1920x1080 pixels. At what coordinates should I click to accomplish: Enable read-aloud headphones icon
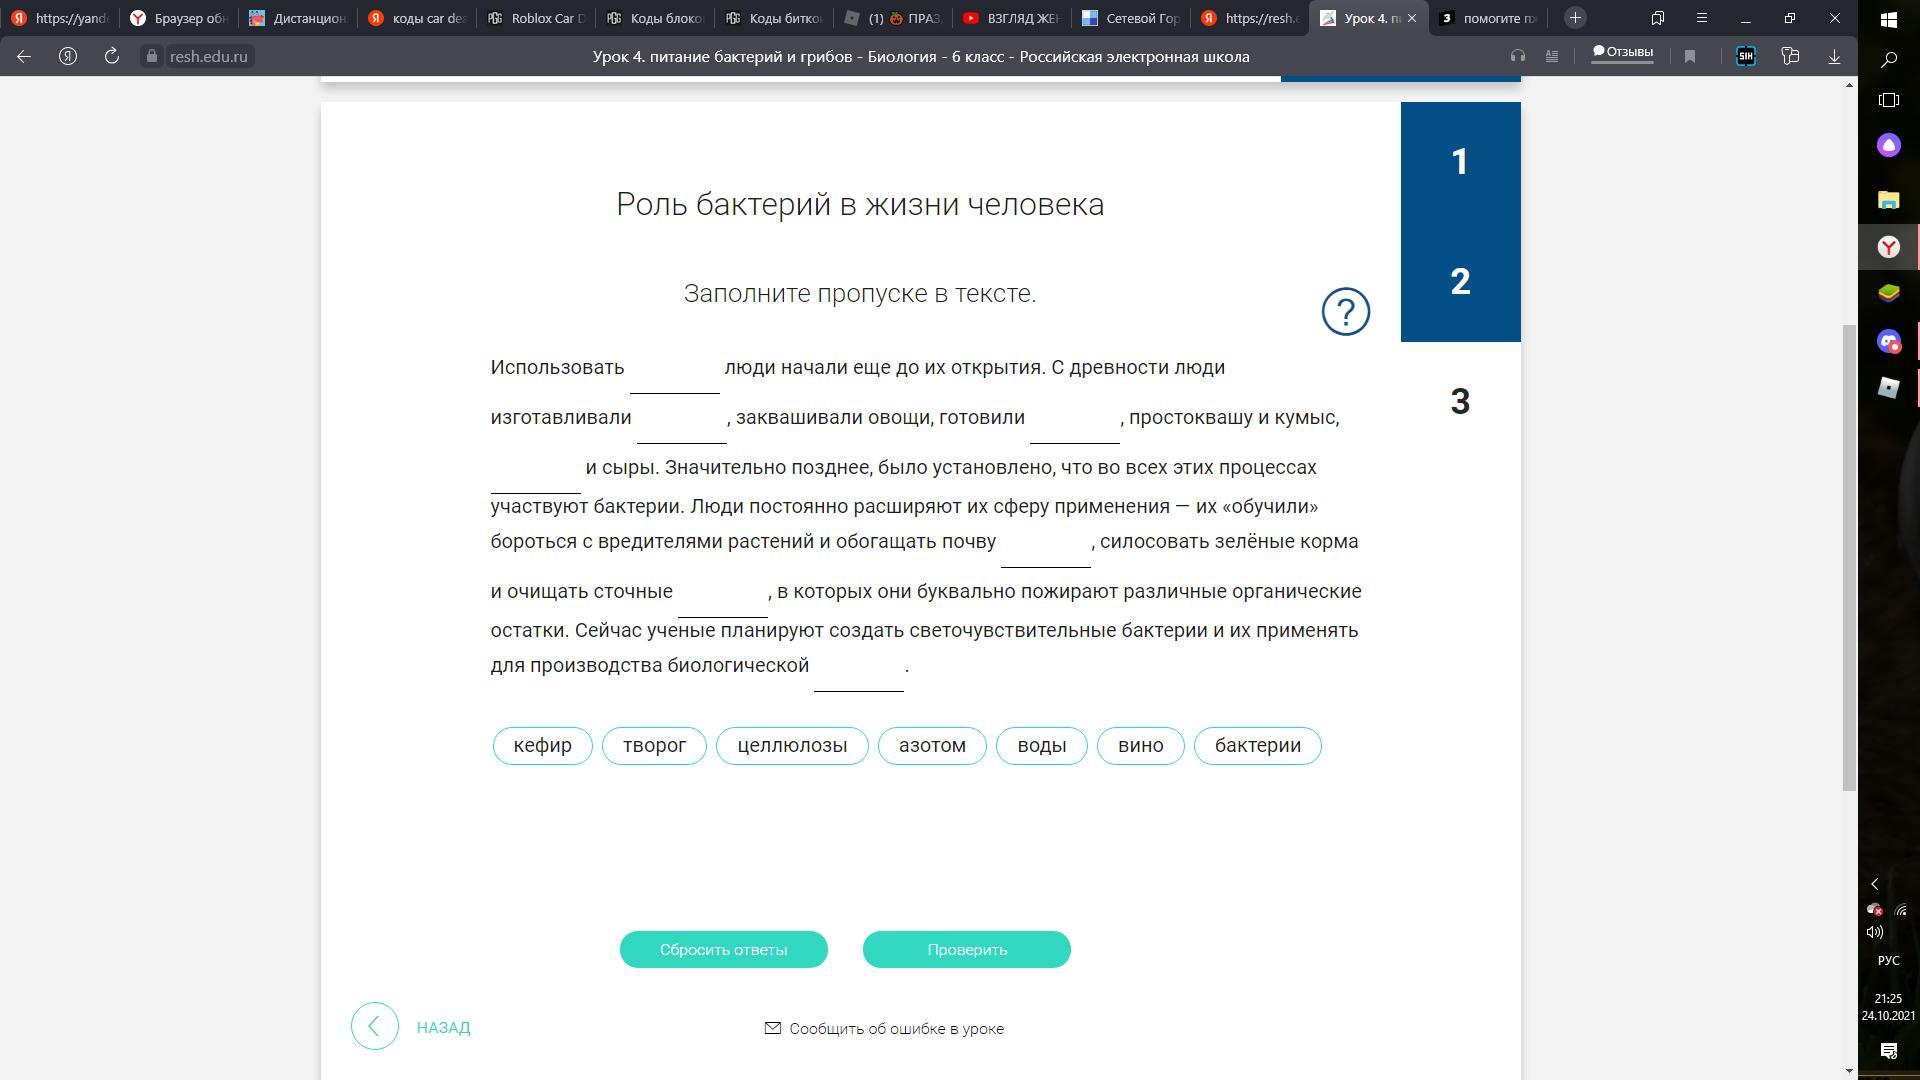pyautogui.click(x=1518, y=57)
